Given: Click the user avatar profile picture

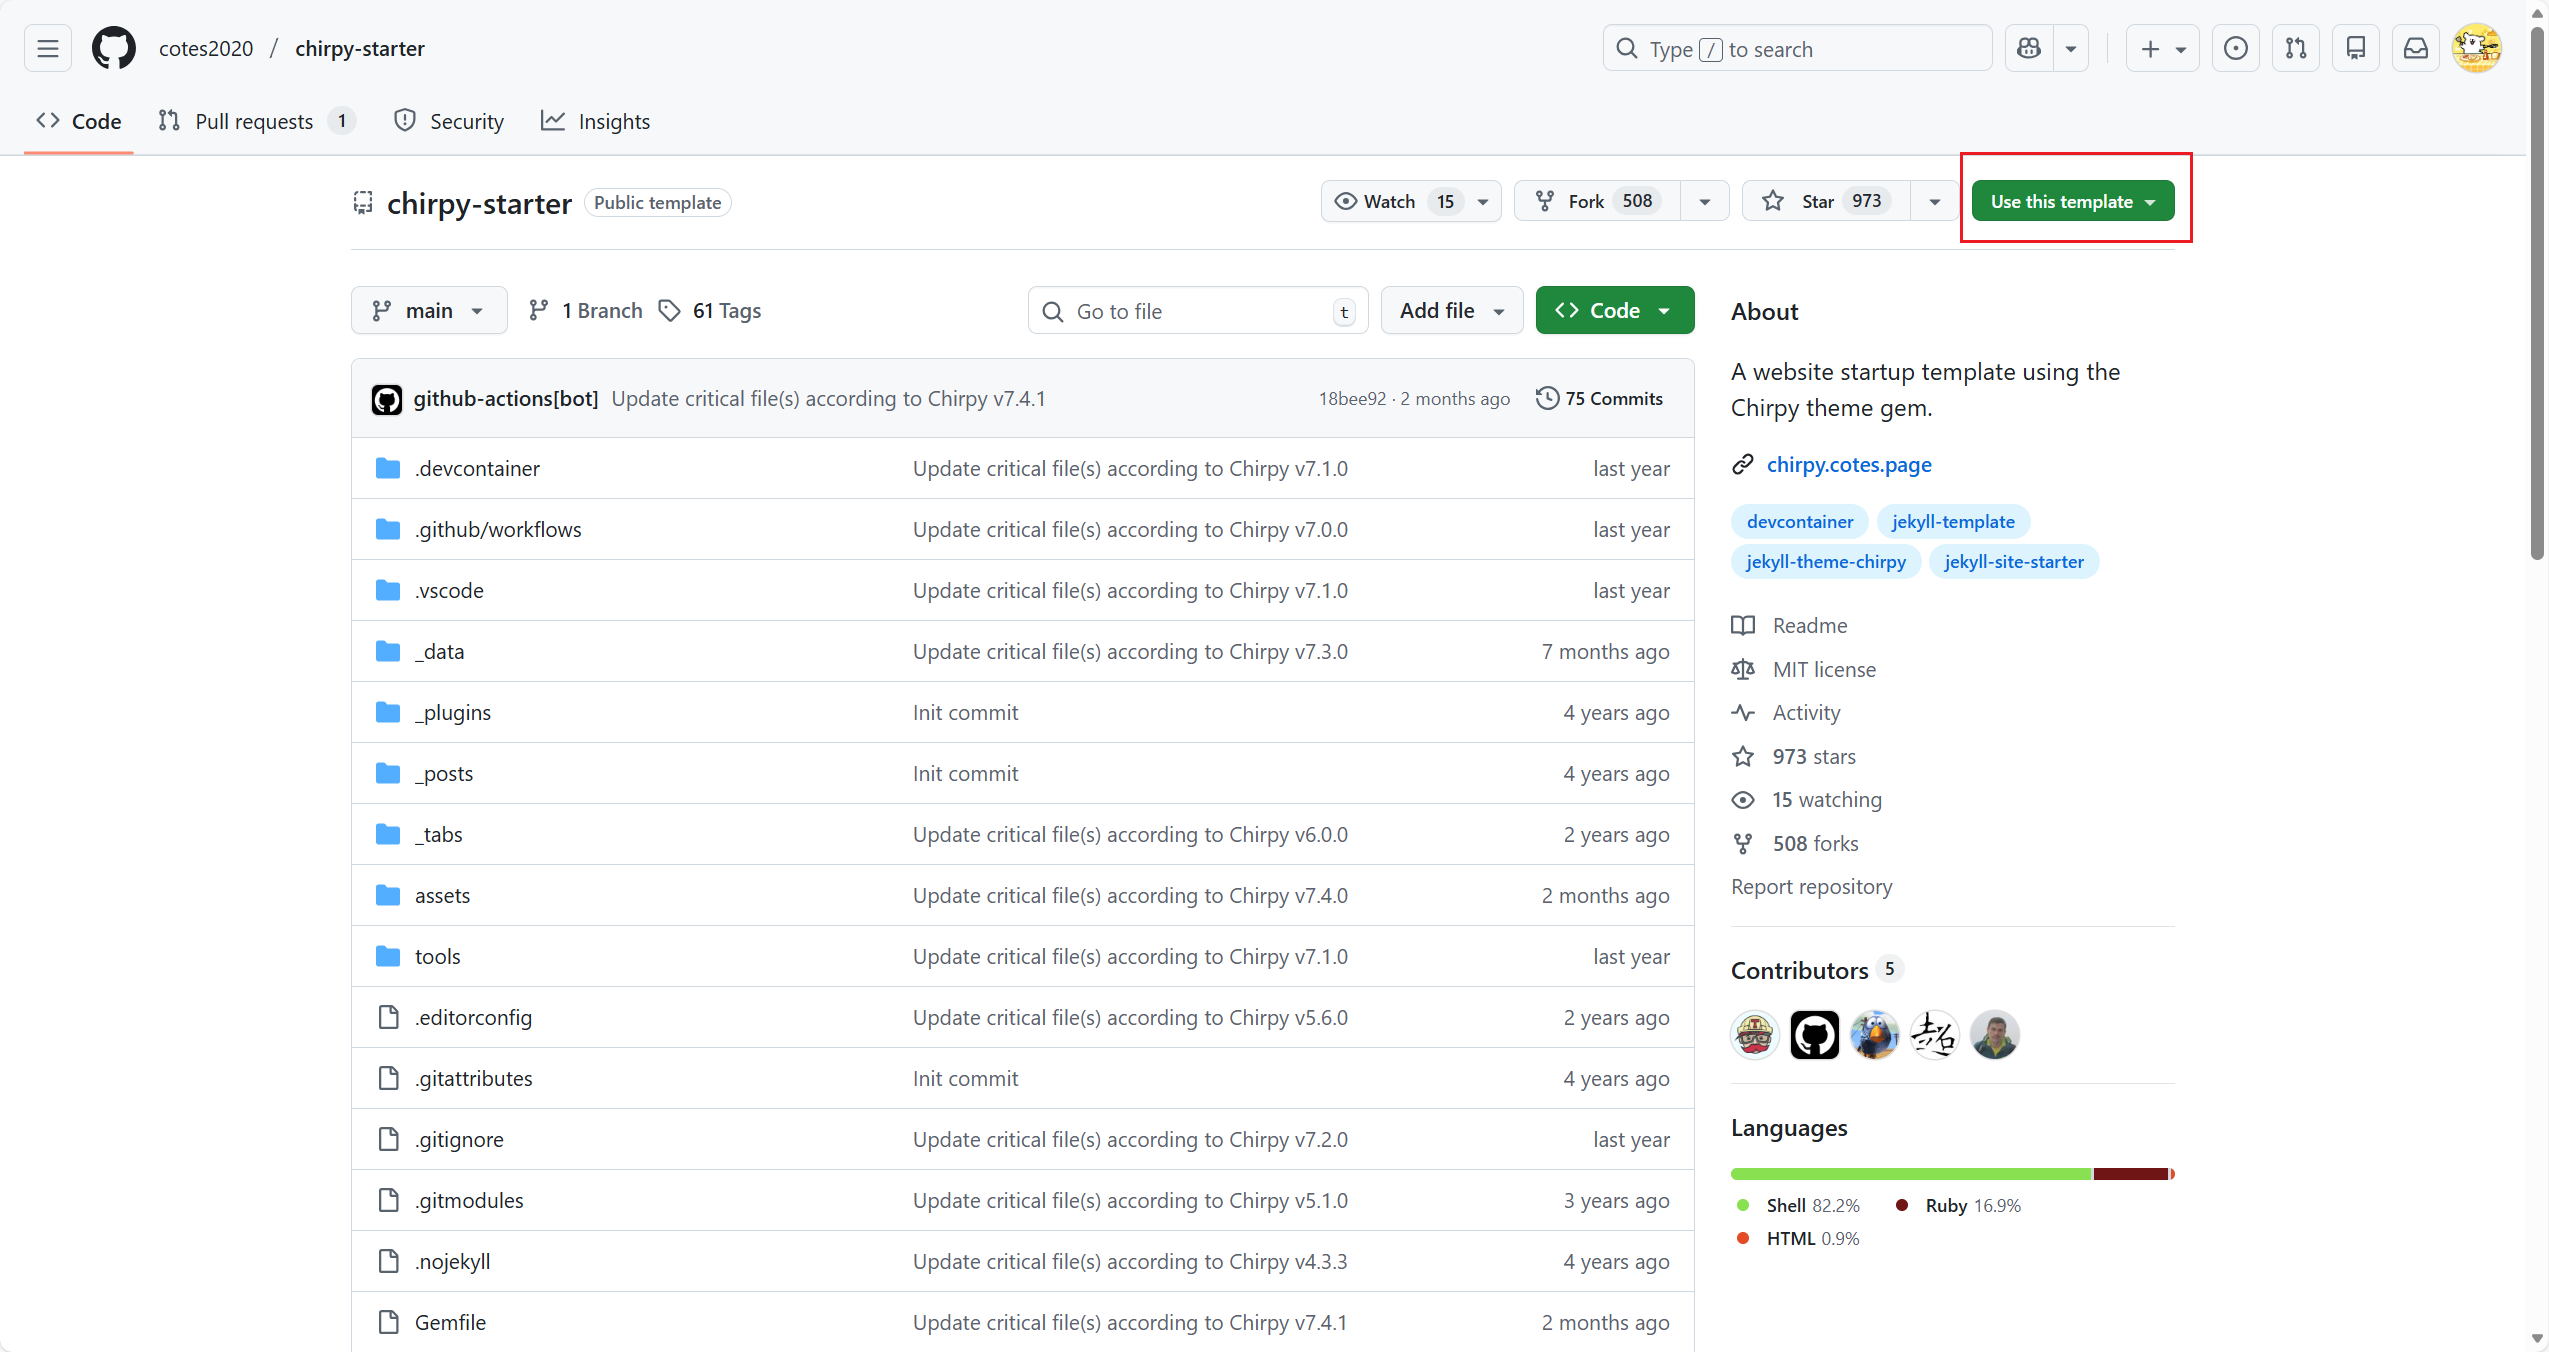Looking at the screenshot, I should [x=2476, y=48].
